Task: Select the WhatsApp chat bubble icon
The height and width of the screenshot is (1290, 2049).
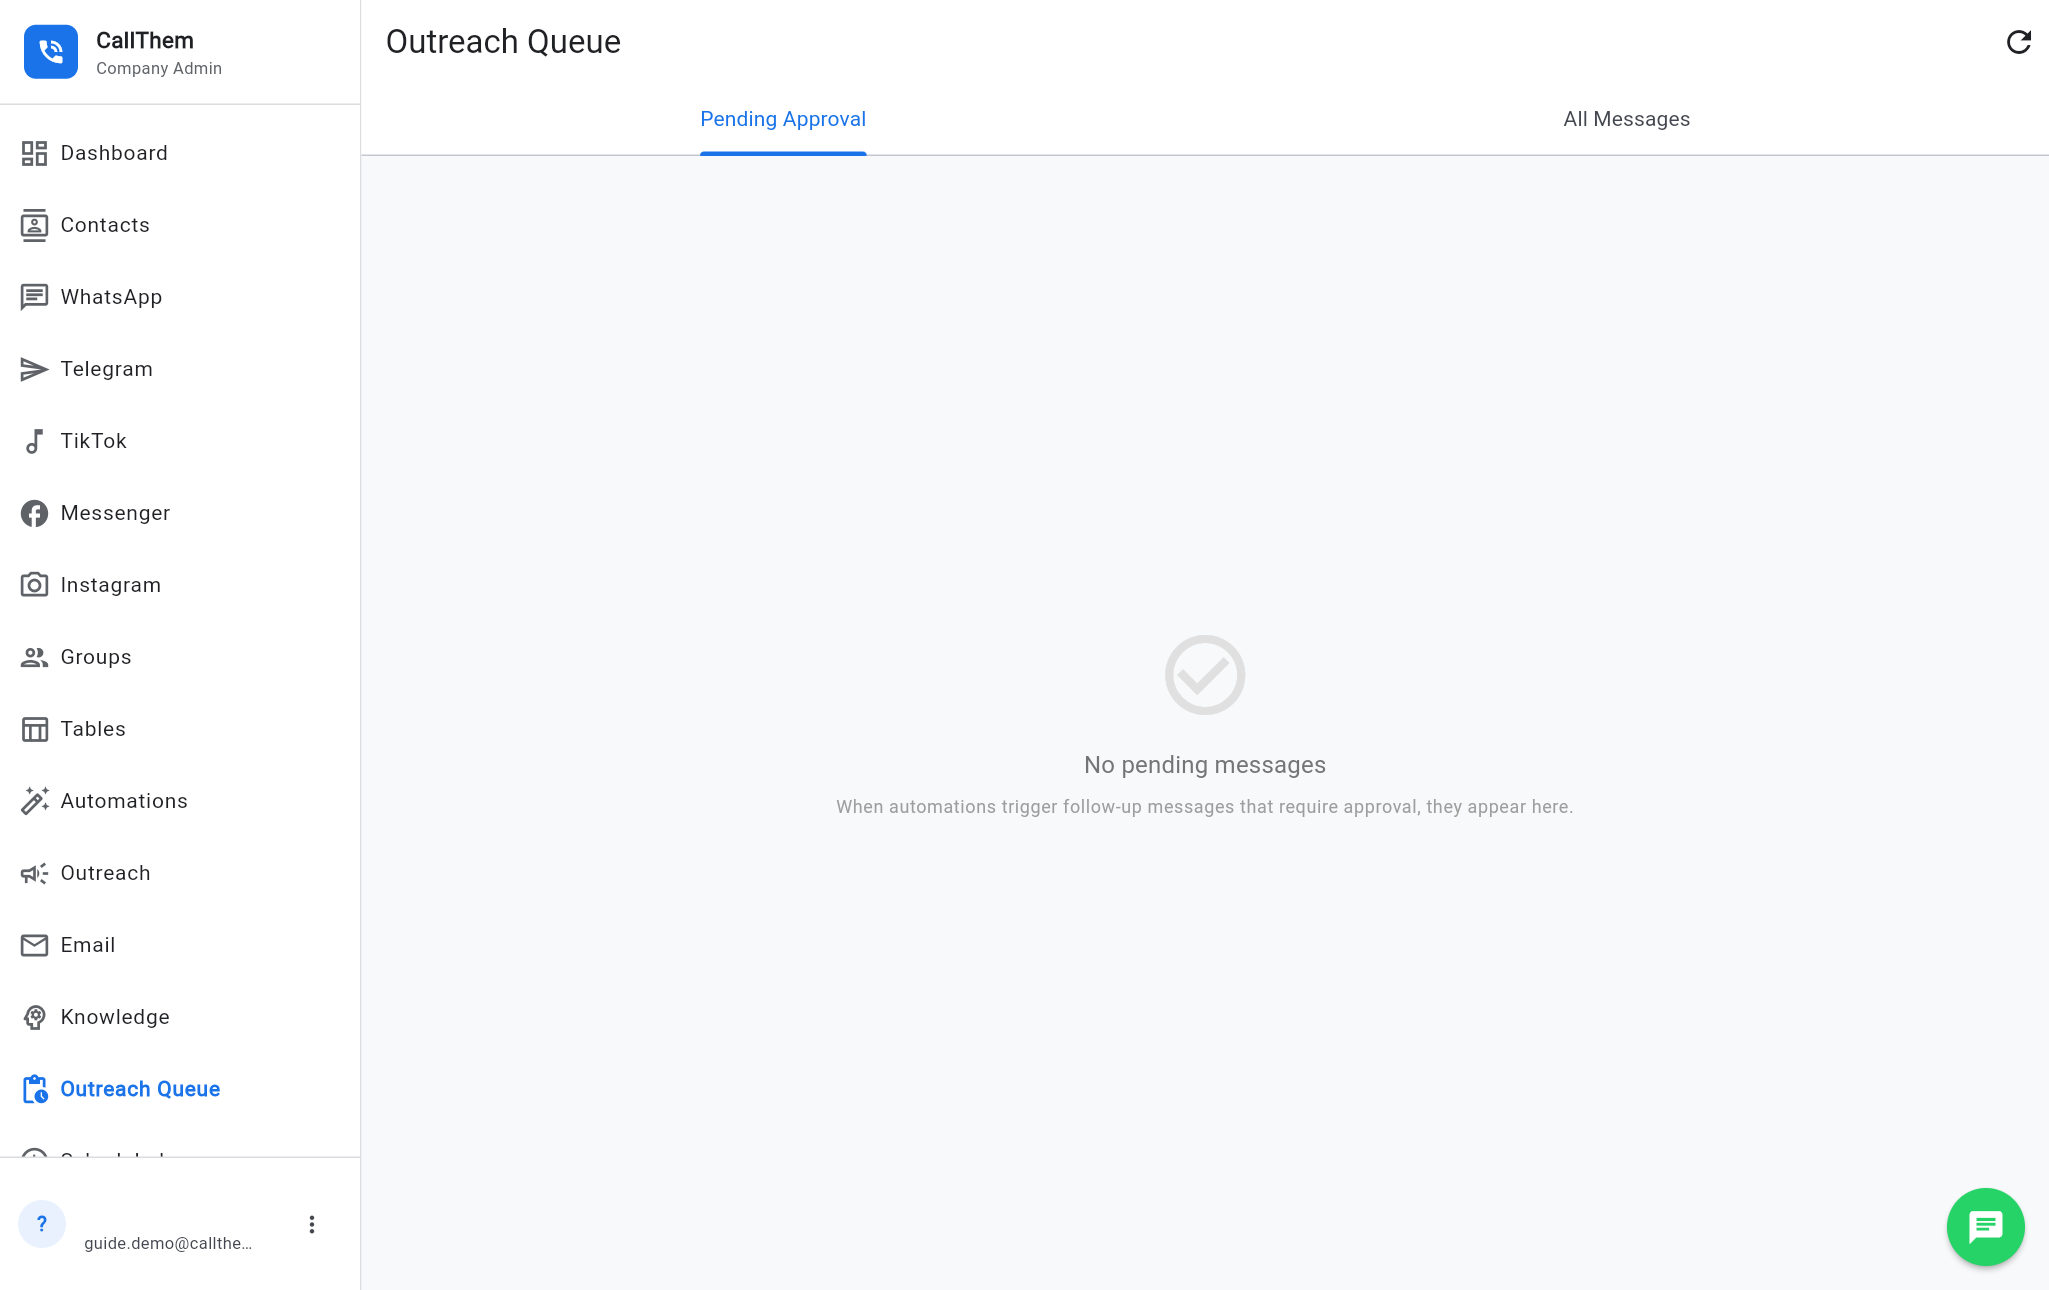Action: click(x=34, y=297)
